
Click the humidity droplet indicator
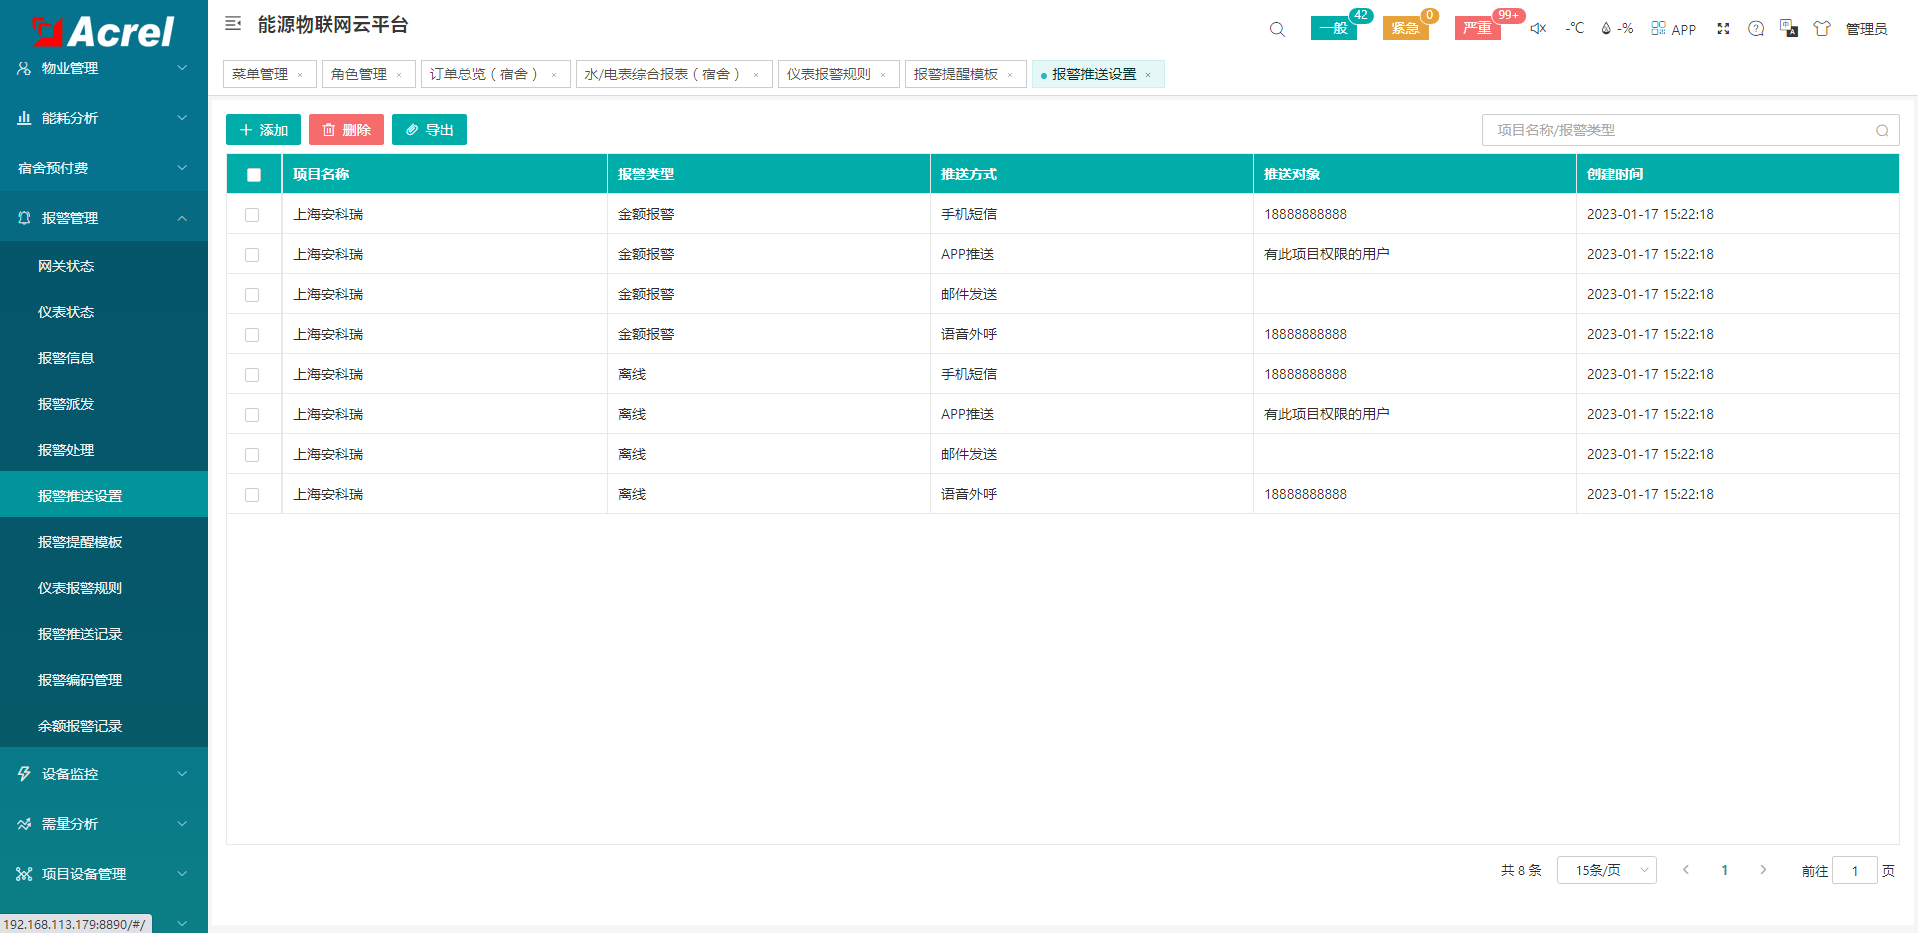(1617, 28)
